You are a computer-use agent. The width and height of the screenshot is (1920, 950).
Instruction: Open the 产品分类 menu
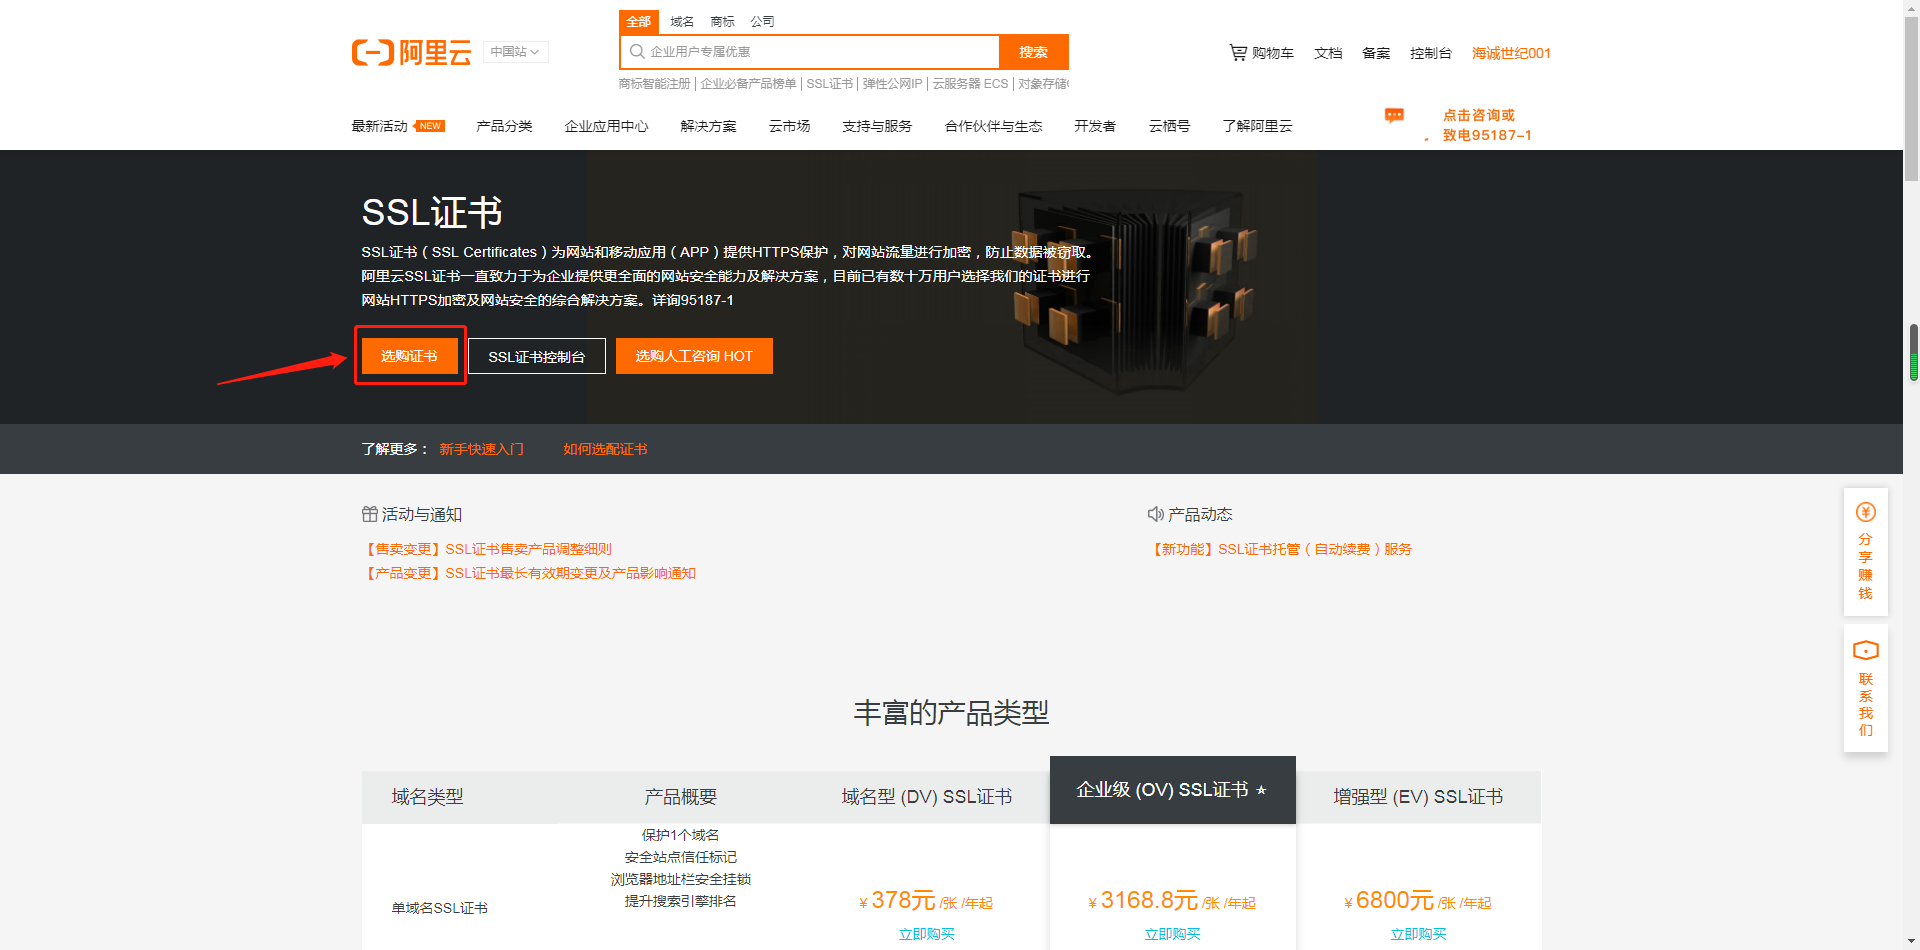(504, 126)
